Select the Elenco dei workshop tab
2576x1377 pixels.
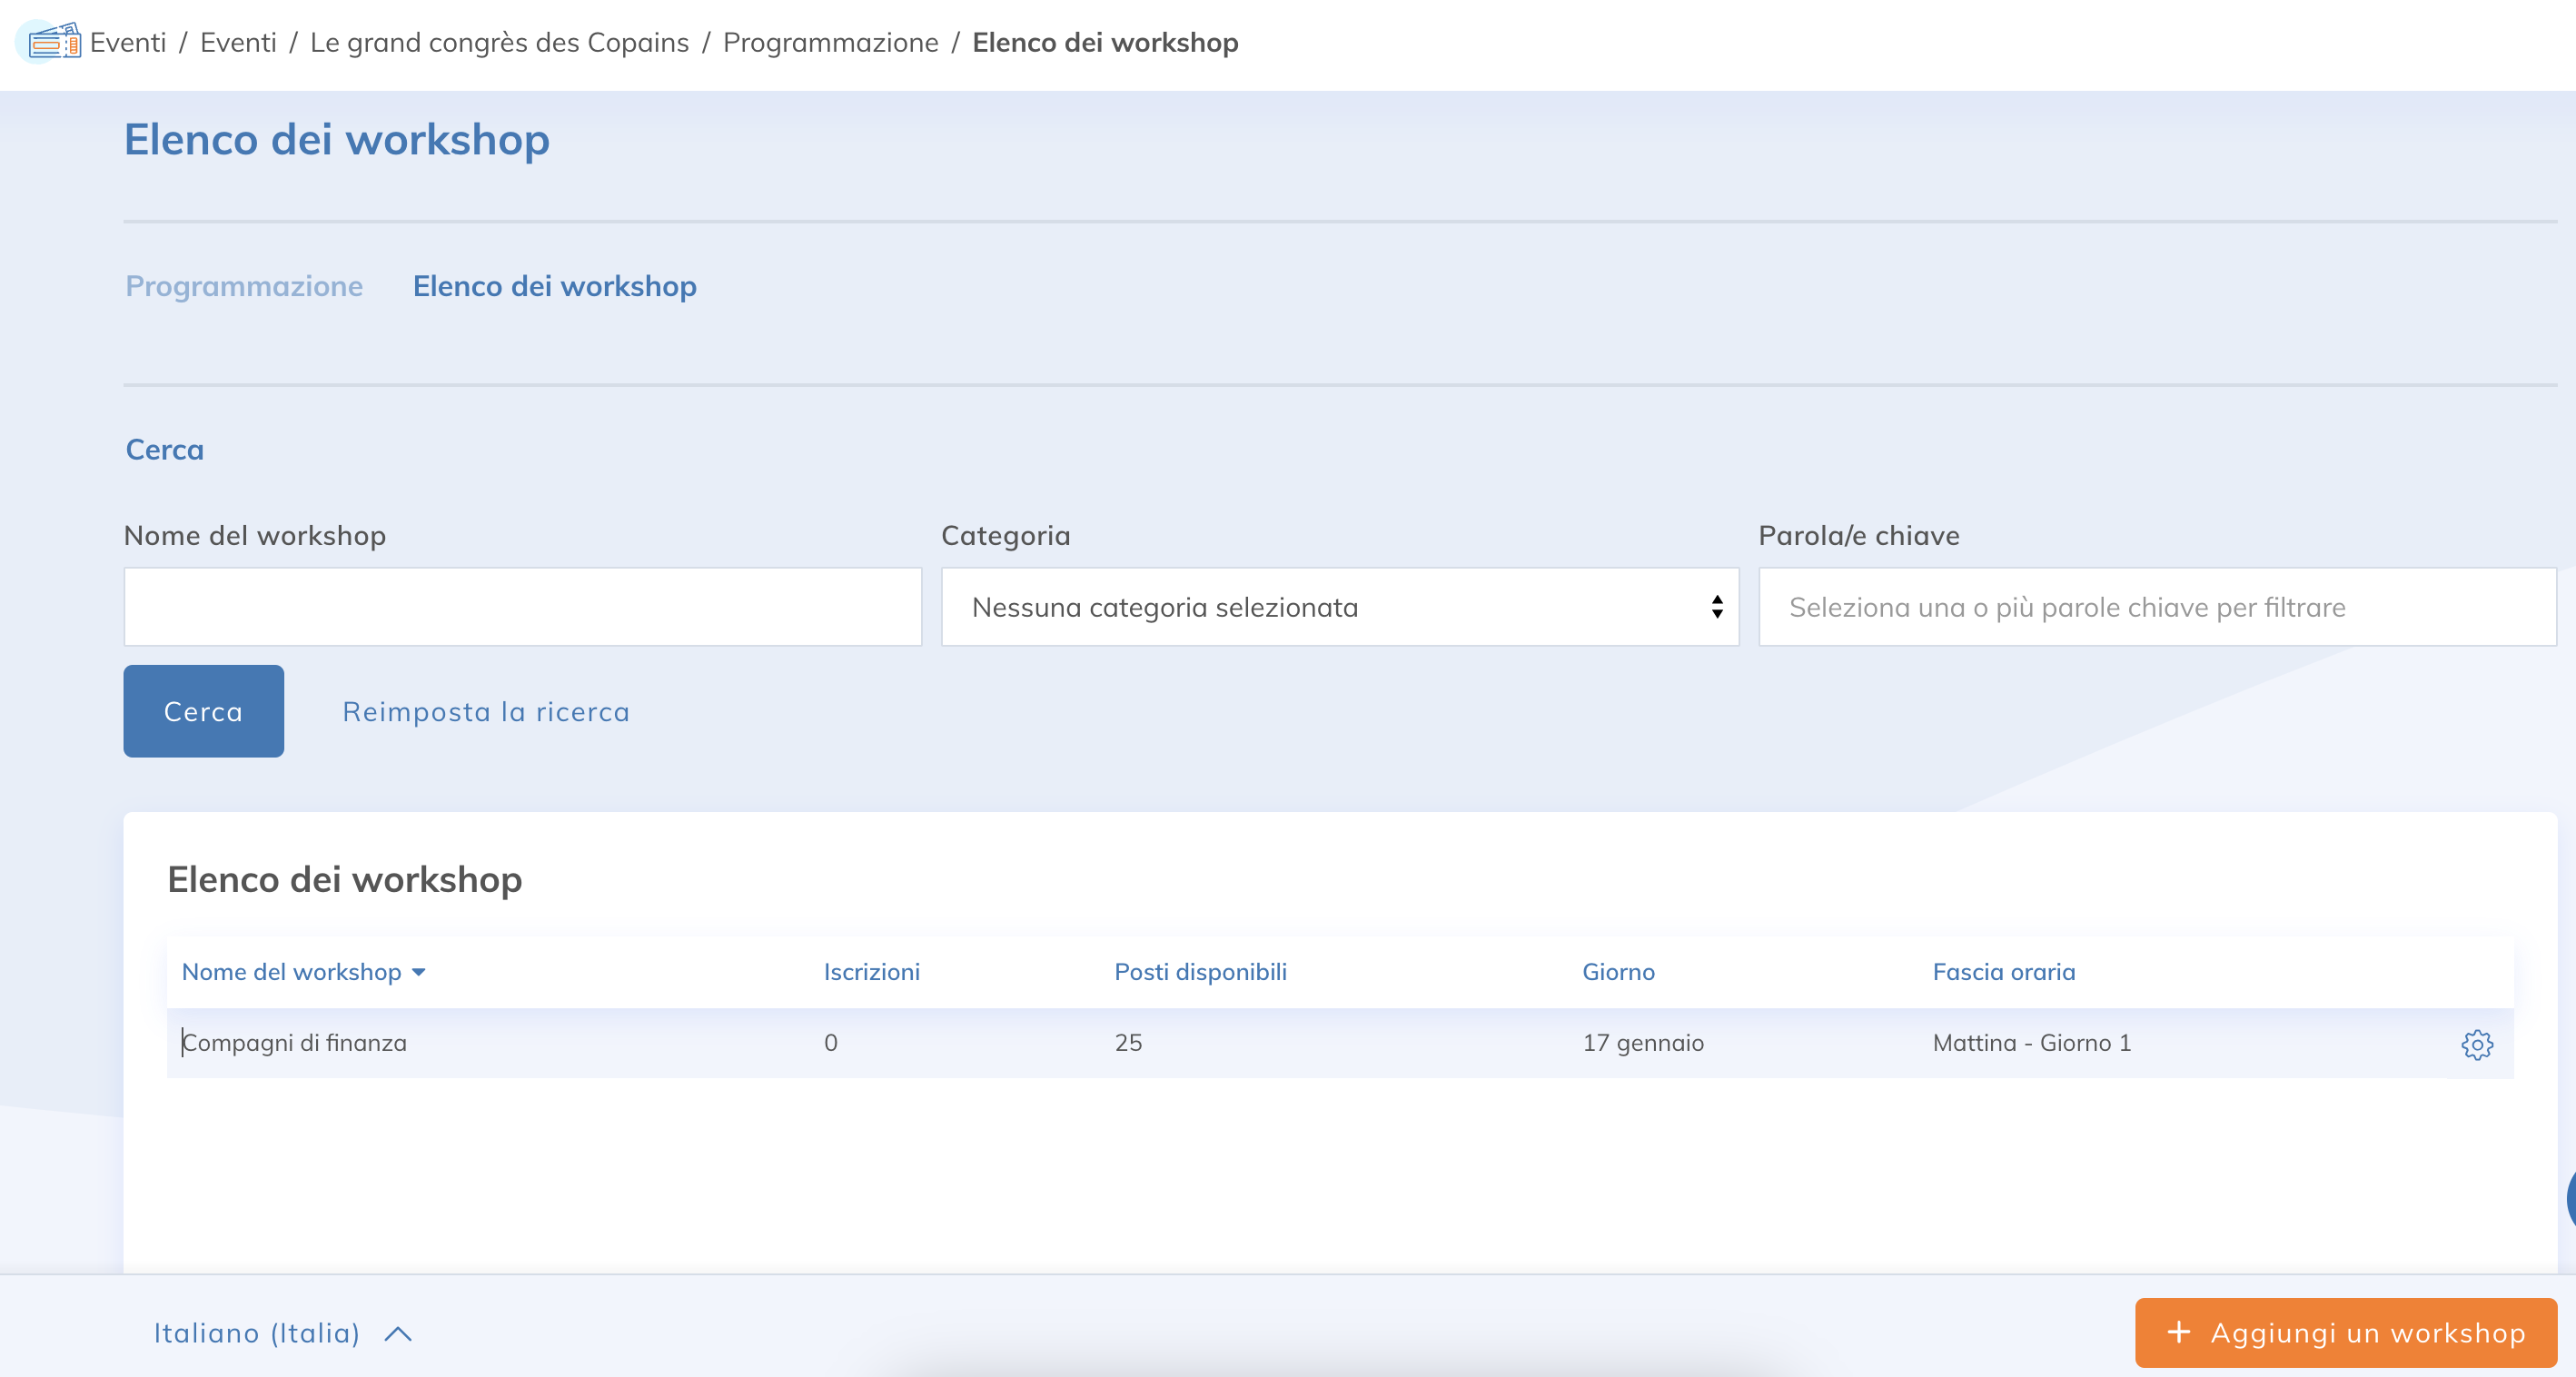554,286
